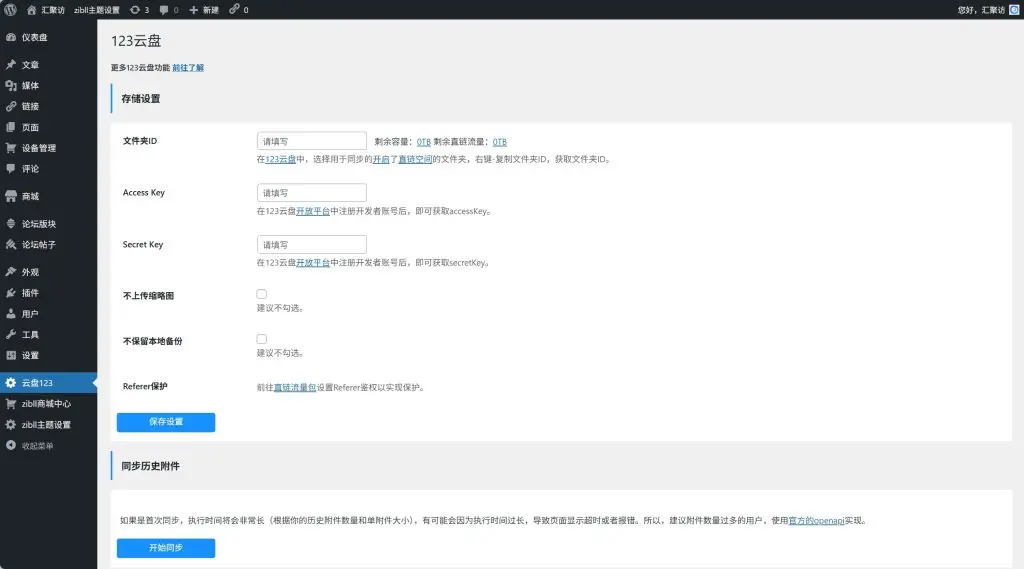The image size is (1024, 569).
Task: Focus the 文件夹ID input field
Action: 312,141
